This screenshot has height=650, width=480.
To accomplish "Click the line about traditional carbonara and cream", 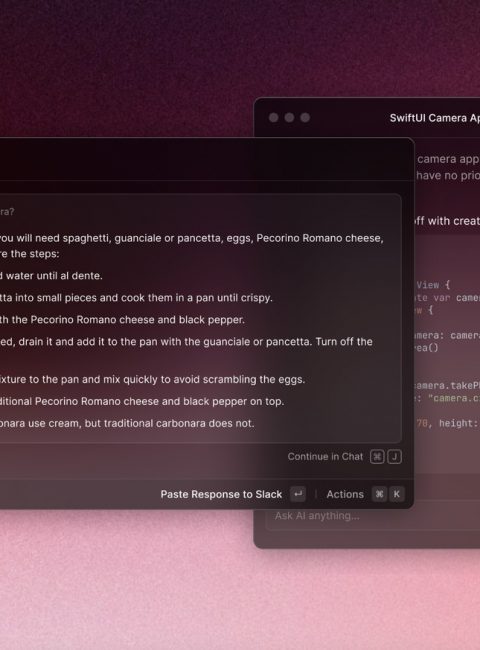I will click(127, 424).
